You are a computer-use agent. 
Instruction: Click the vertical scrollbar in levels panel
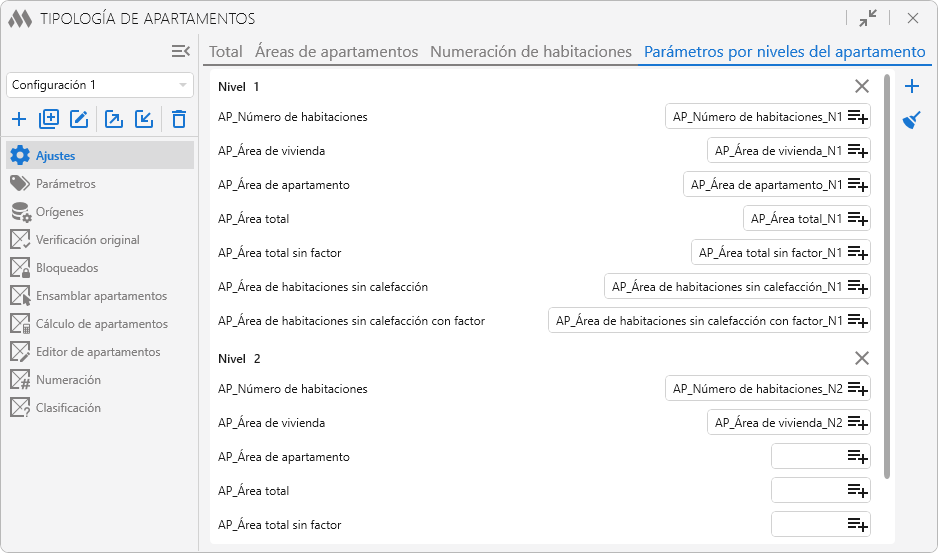(886, 270)
